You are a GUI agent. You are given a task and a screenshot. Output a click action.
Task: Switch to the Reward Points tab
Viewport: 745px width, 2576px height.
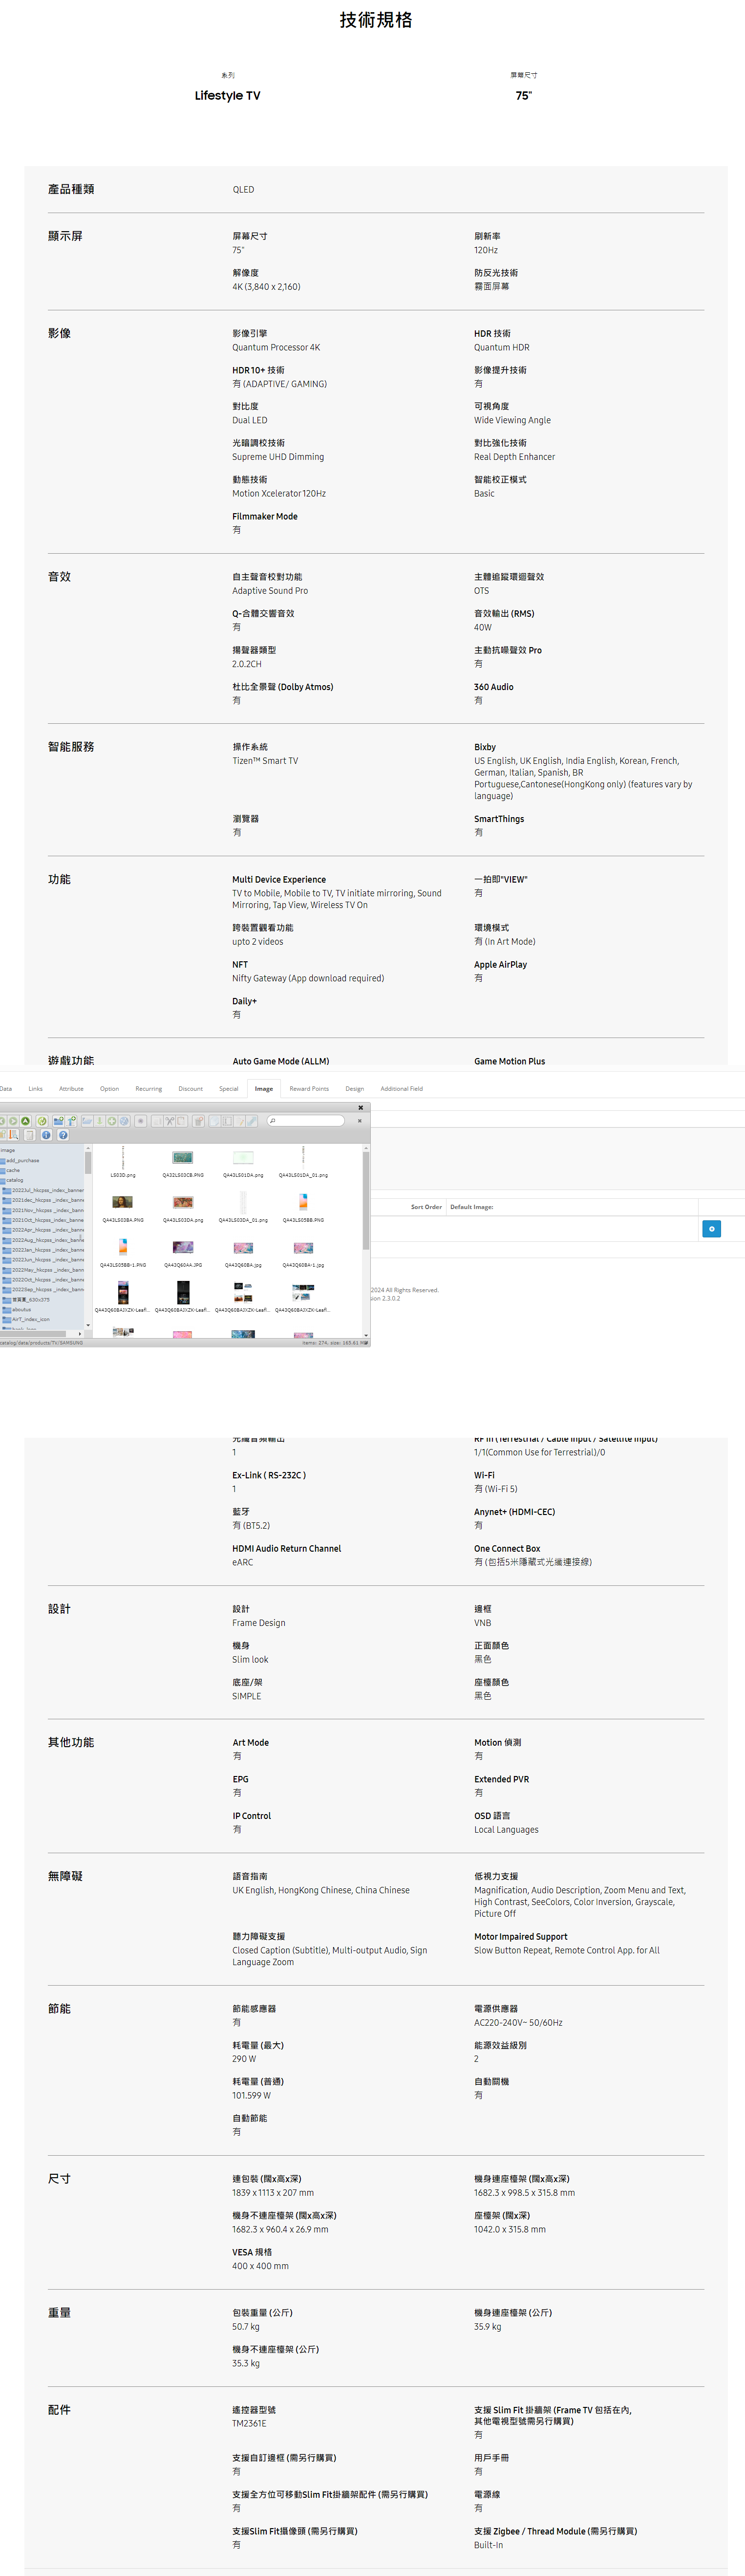tap(309, 1088)
